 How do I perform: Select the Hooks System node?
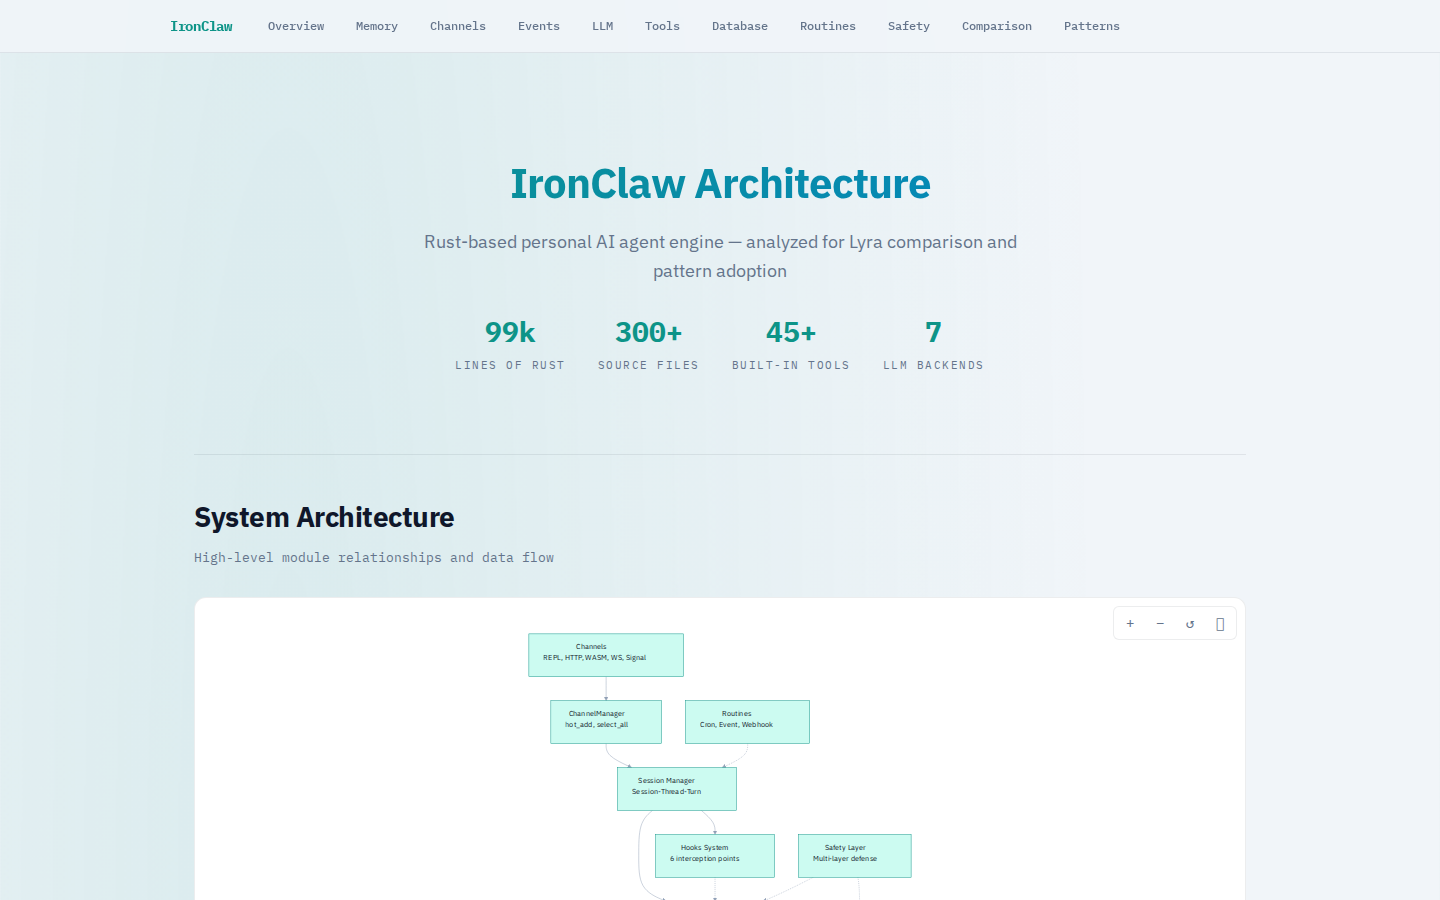click(714, 855)
